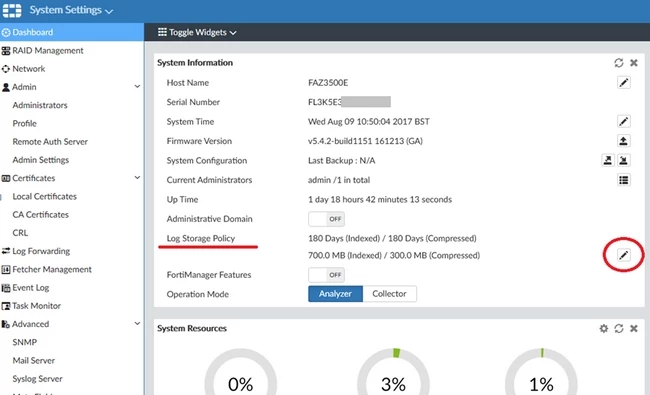Edit the System Time with pencil icon

623,121
